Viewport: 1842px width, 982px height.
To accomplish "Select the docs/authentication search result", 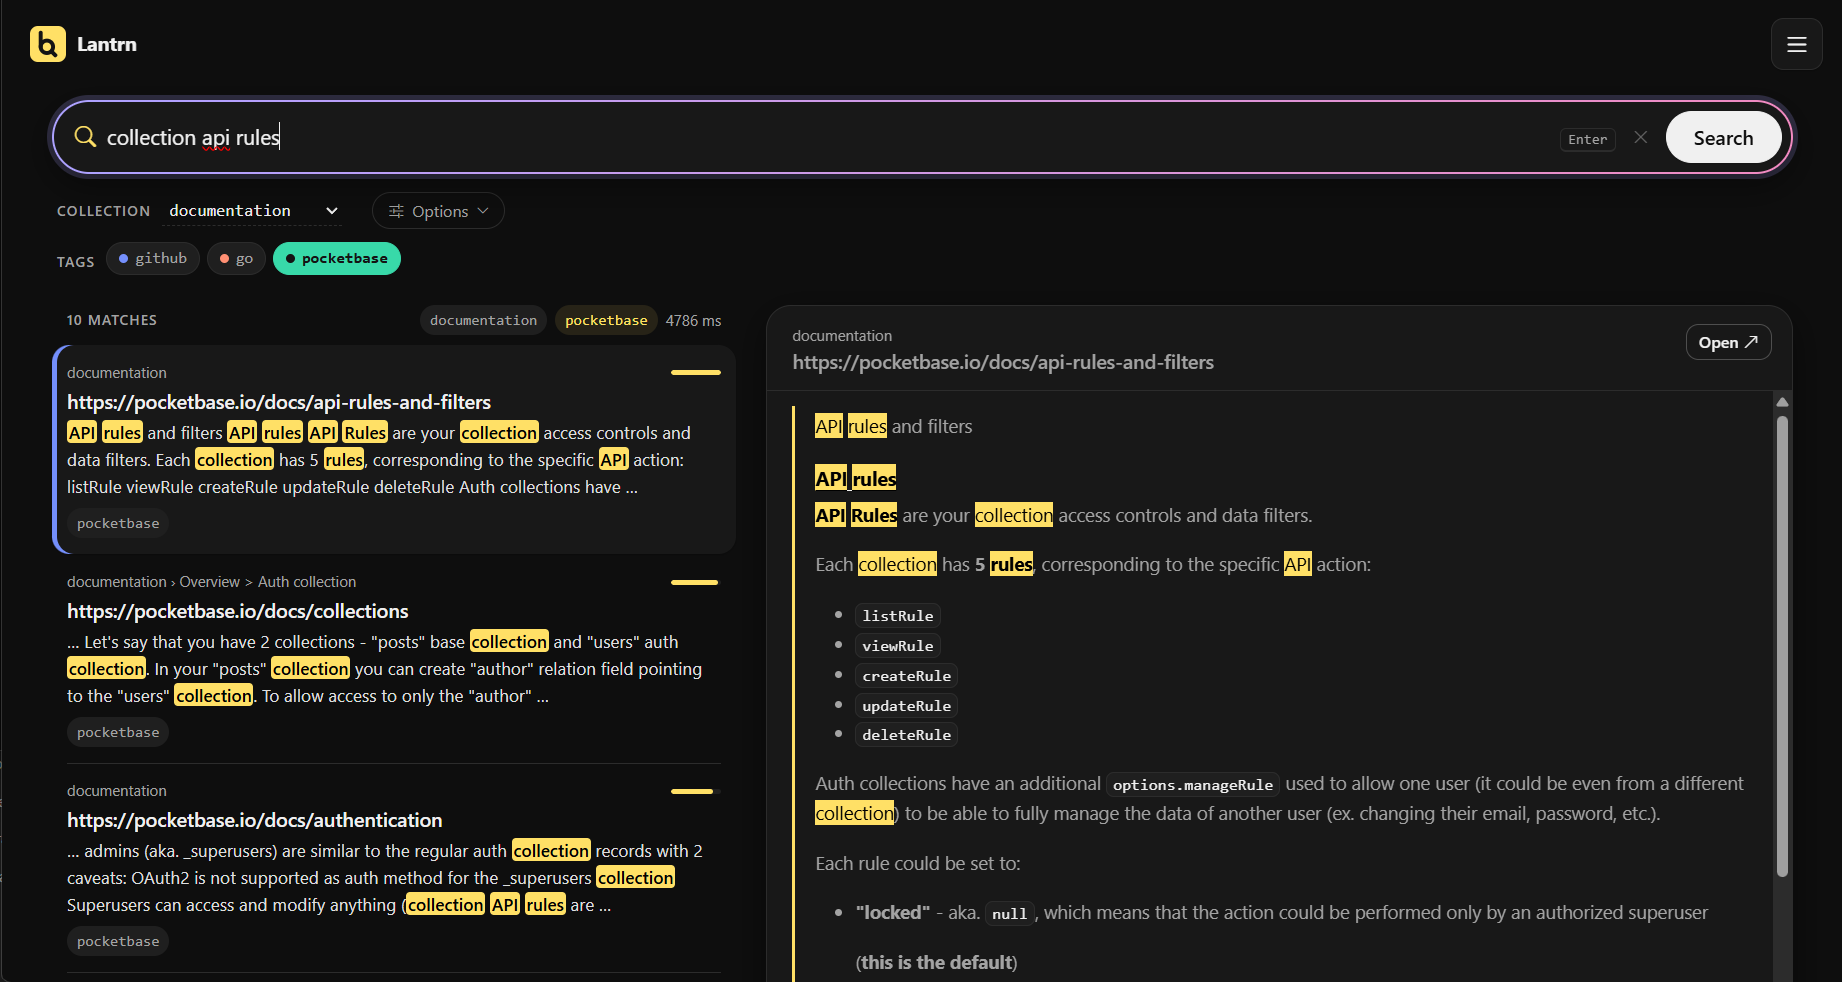I will coord(394,867).
